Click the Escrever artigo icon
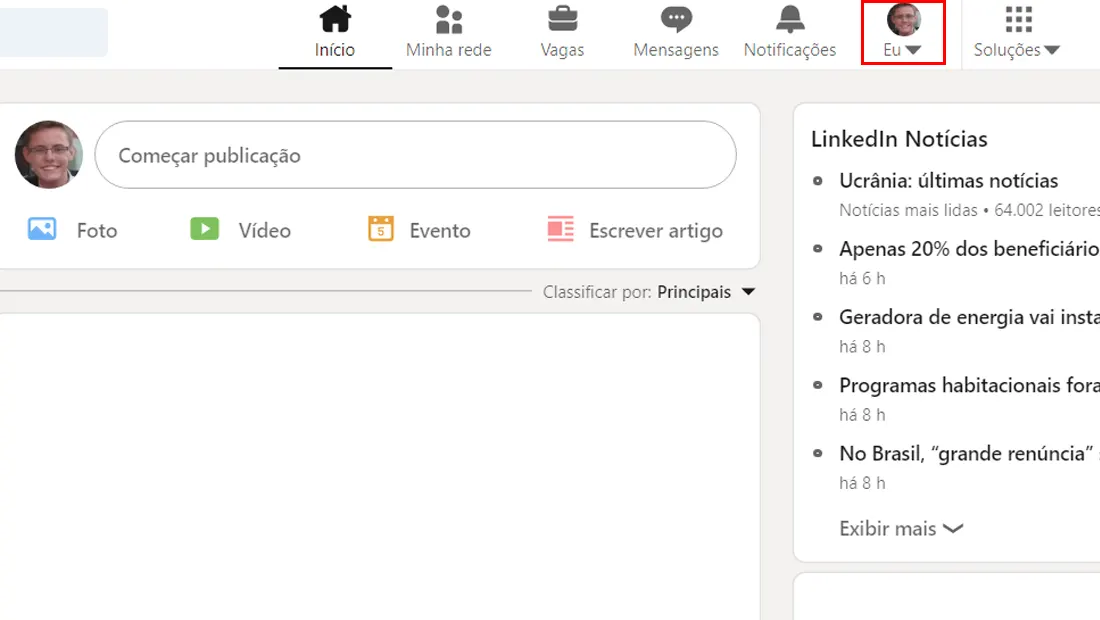Screen dimensions: 1100x620 561,229
